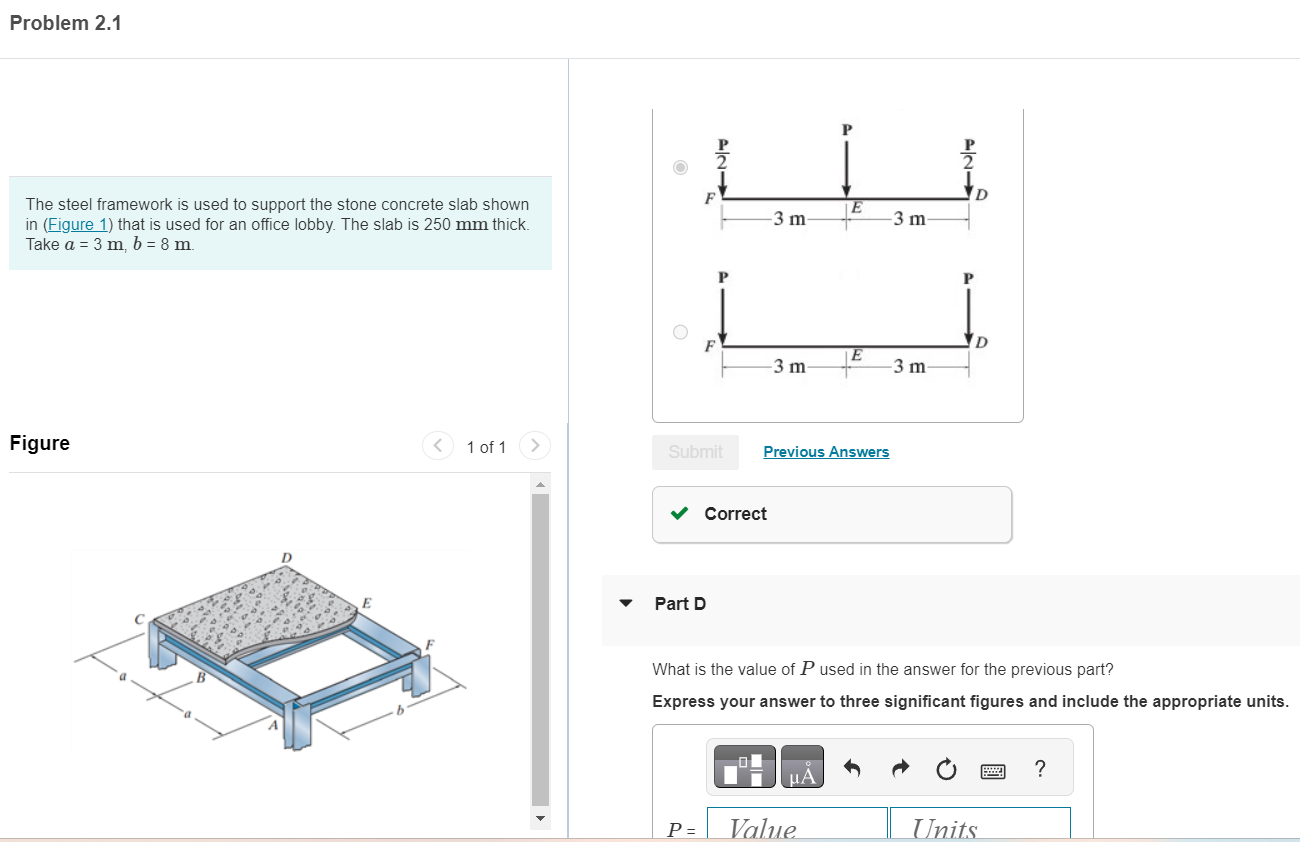Screen dimensions: 1300x842
Task: Click the question mark help icon
Action: [1040, 766]
